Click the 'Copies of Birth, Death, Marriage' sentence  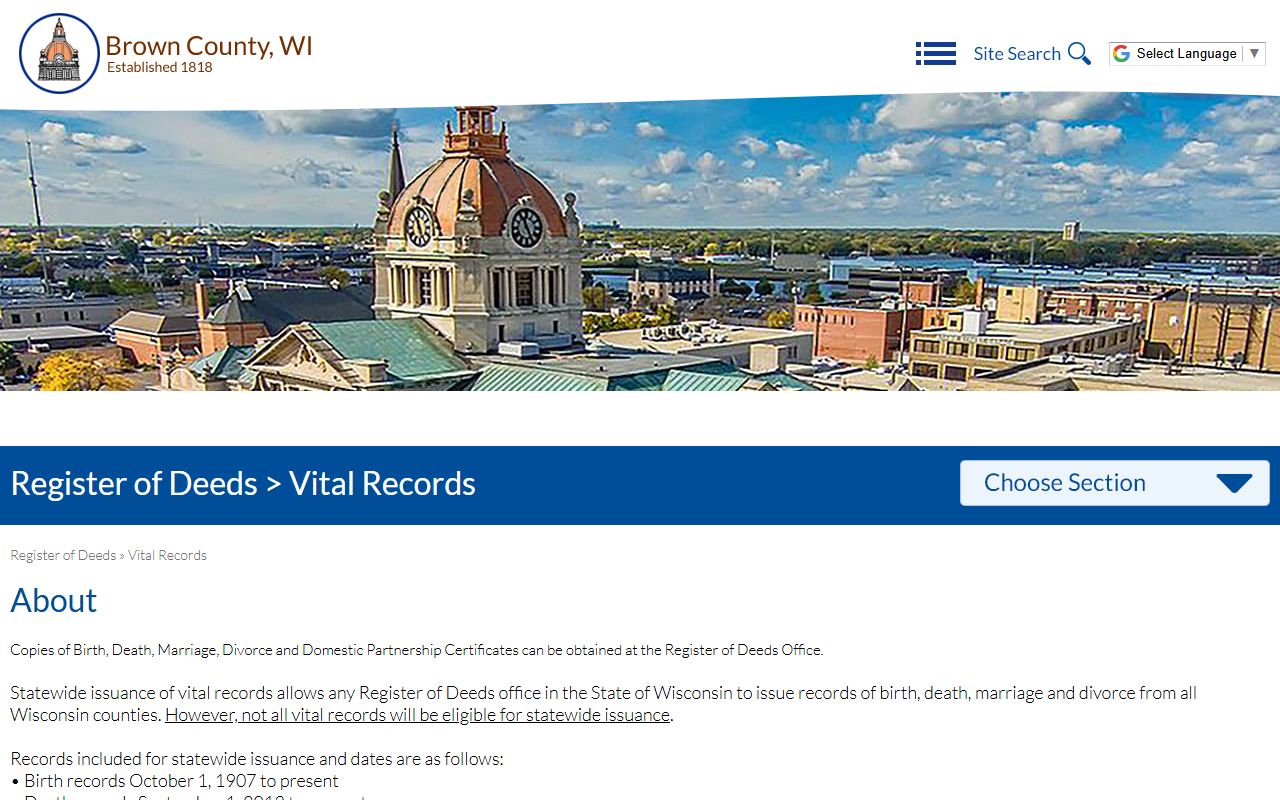tap(417, 650)
